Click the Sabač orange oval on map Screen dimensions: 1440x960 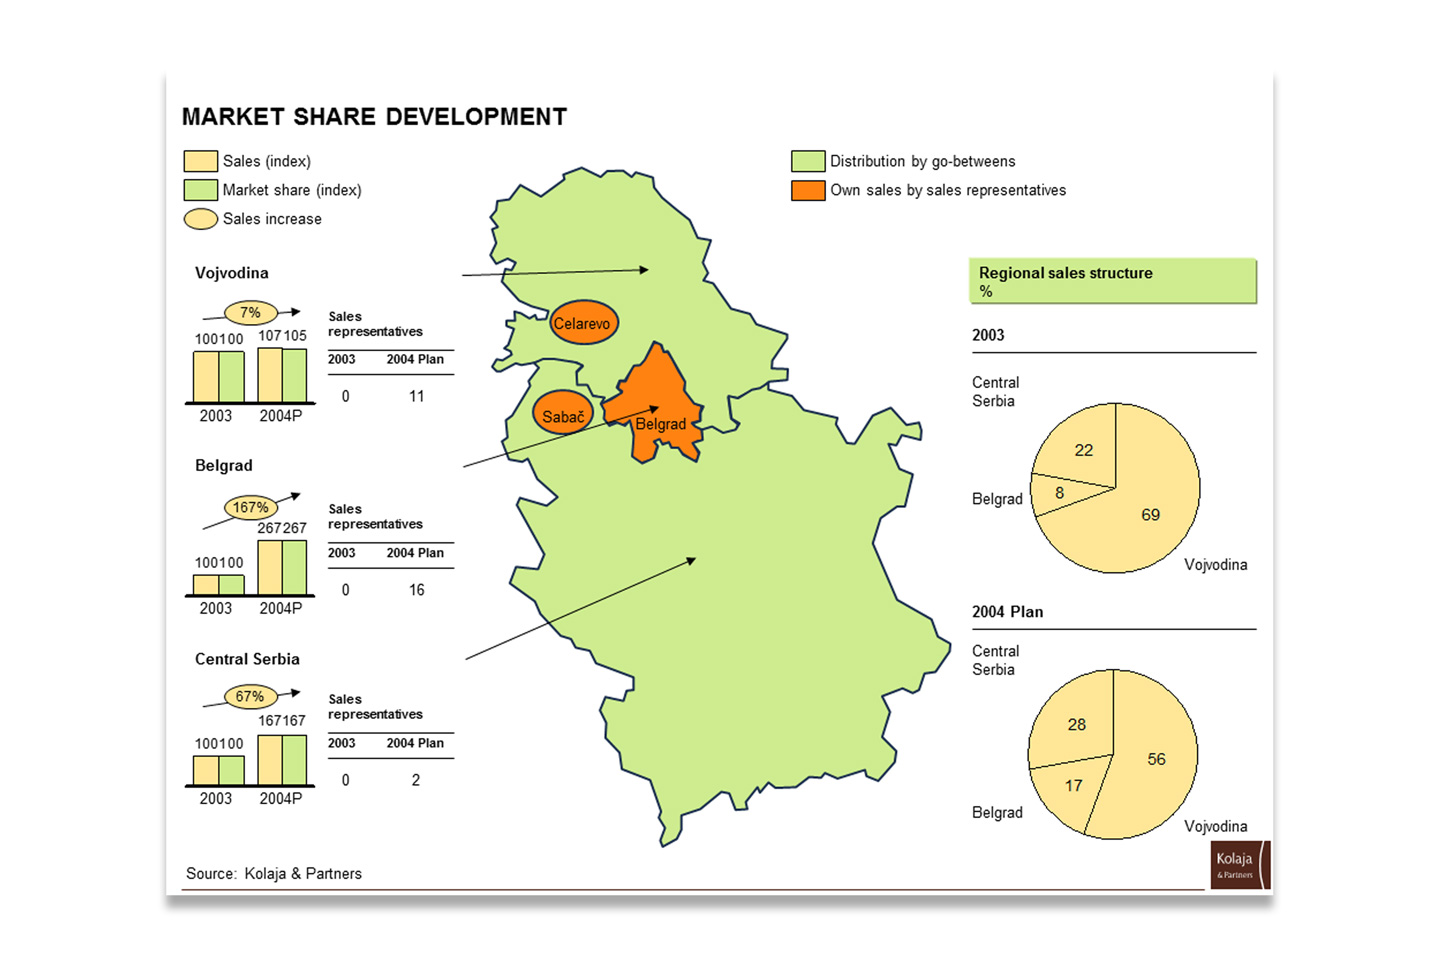click(x=563, y=414)
